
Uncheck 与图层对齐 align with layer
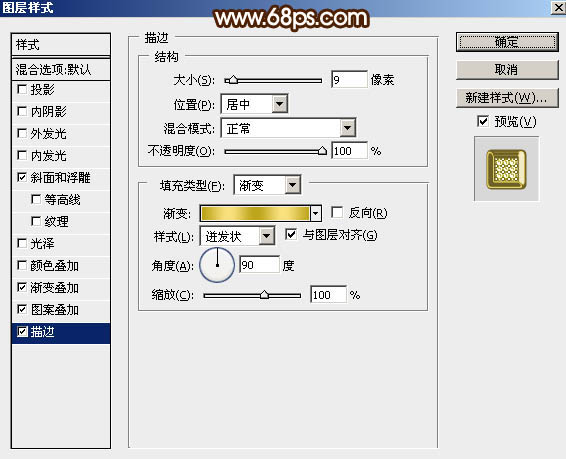pyautogui.click(x=291, y=235)
